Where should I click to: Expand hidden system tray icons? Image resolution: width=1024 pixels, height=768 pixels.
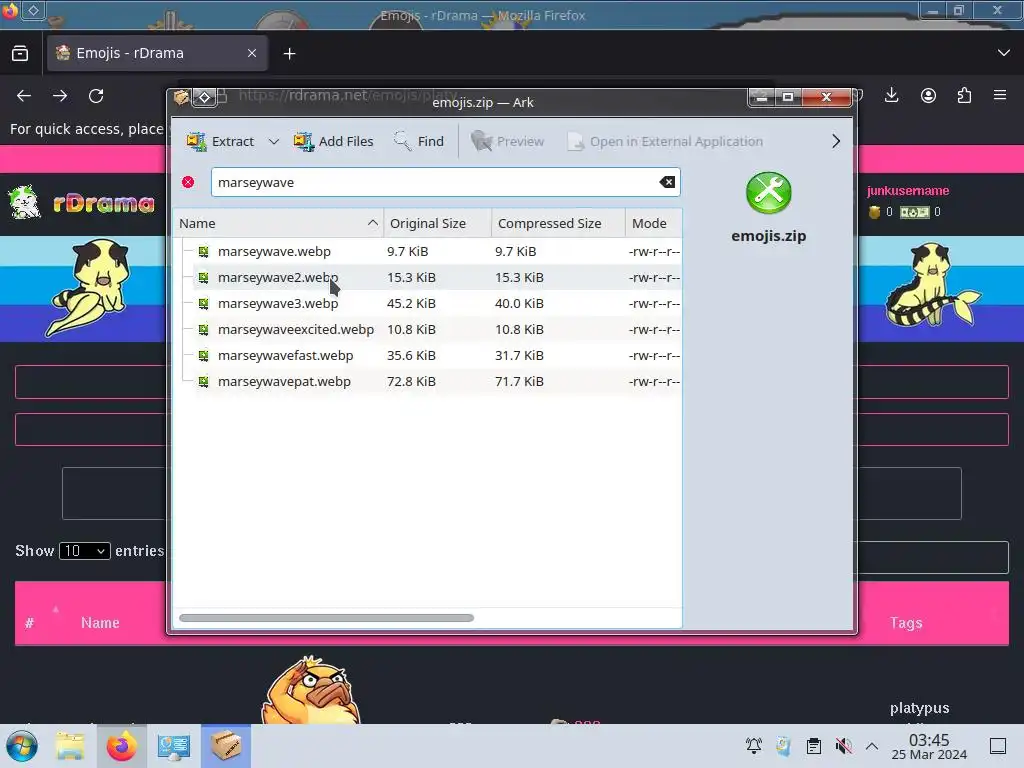point(872,746)
